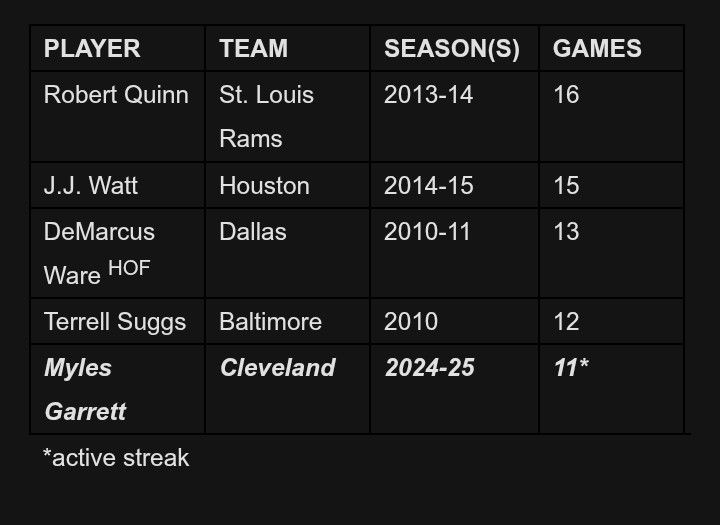This screenshot has height=525, width=720.
Task: Click the Houston team cell
Action: [x=287, y=186]
